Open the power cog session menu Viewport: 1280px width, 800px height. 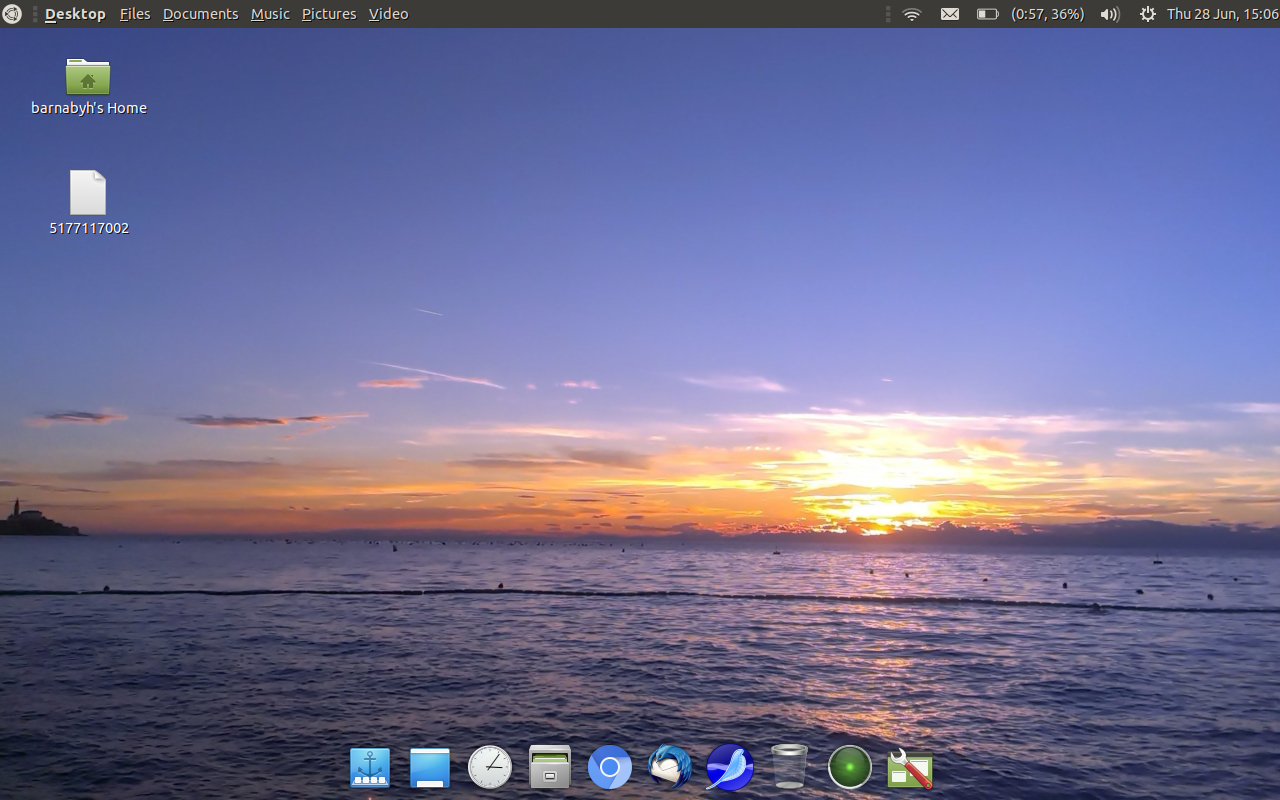click(x=1147, y=14)
